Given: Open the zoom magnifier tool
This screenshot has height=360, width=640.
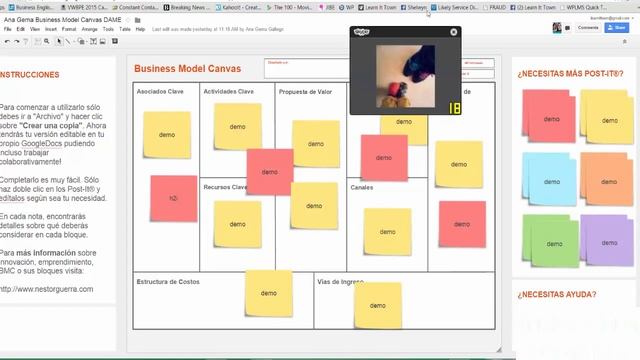Looking at the screenshot, I should (x=47, y=41).
